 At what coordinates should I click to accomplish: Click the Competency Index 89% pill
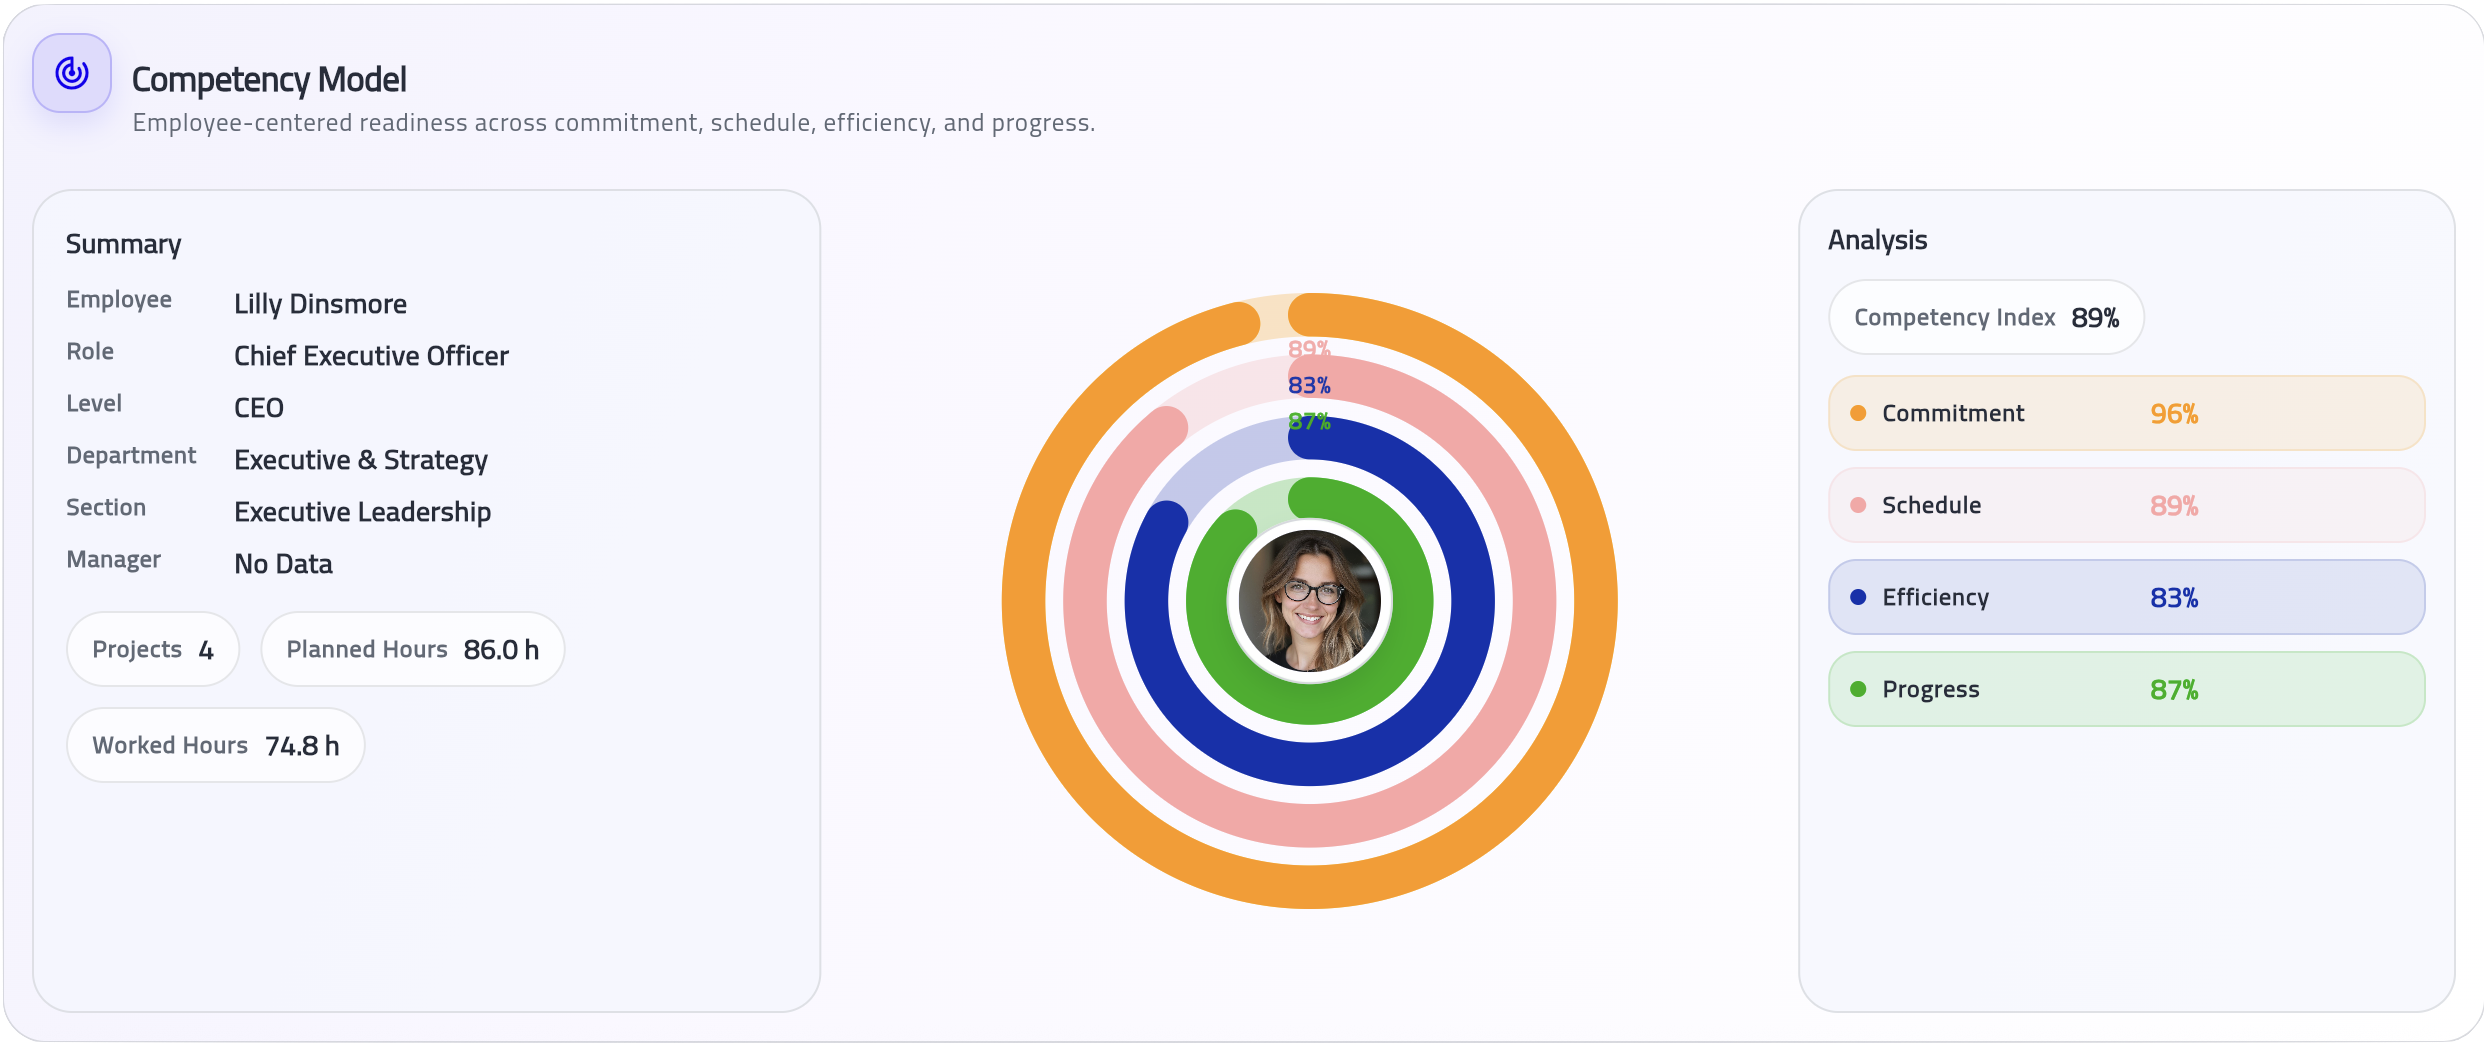pos(1986,317)
